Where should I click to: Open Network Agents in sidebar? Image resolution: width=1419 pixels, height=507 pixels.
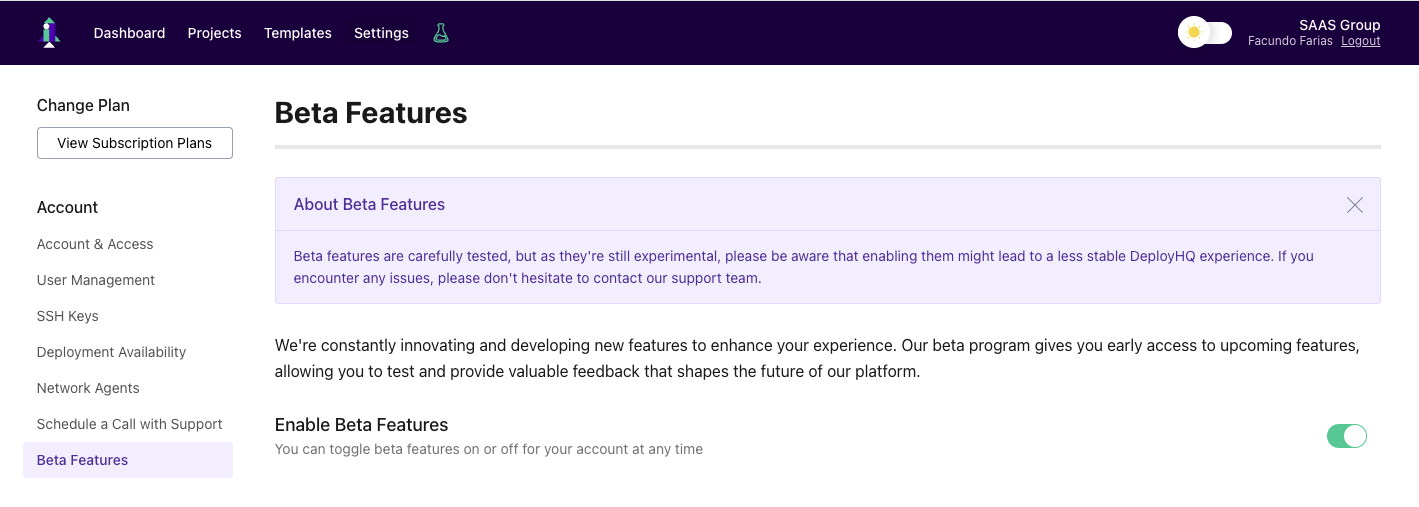[88, 388]
